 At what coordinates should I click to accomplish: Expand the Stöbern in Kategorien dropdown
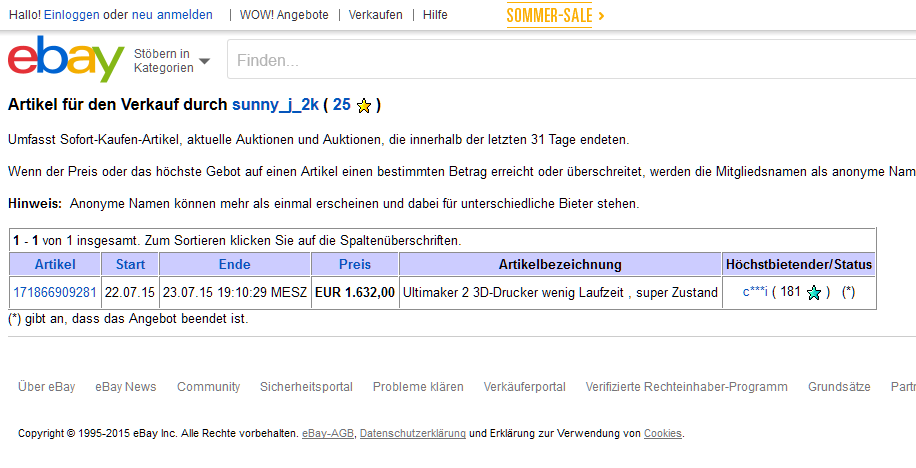[x=171, y=61]
